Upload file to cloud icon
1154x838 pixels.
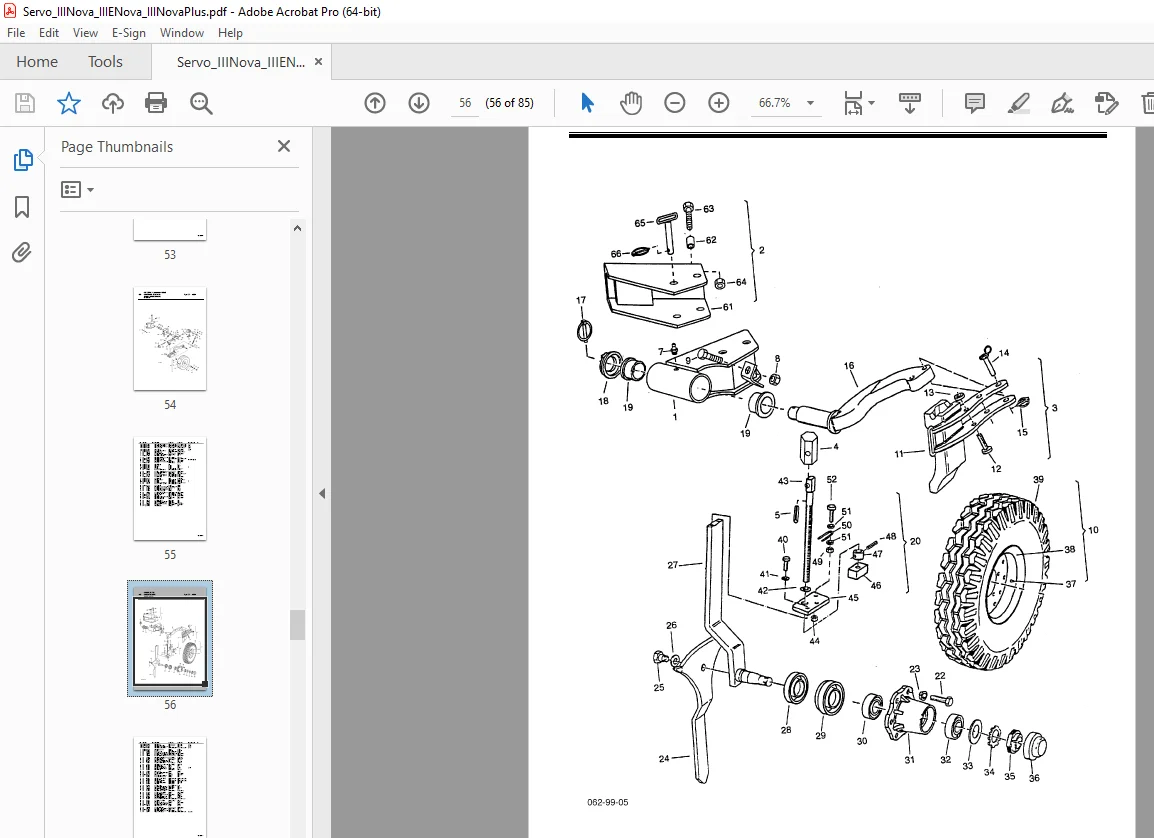pyautogui.click(x=113, y=103)
